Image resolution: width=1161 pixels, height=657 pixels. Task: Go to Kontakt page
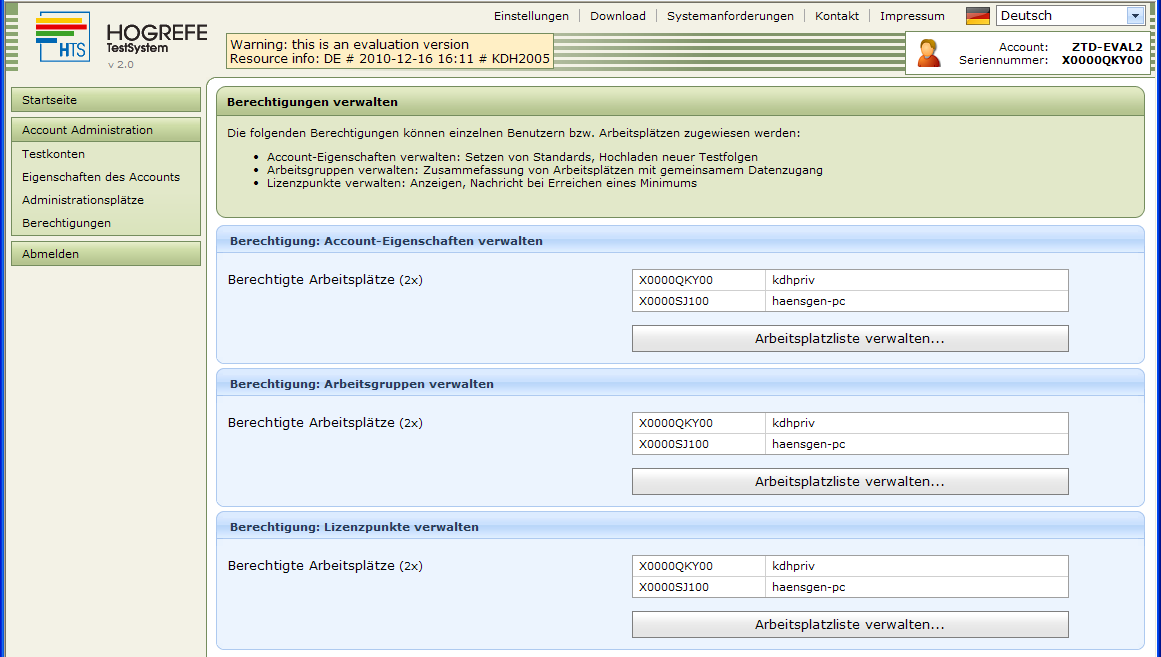click(x=836, y=16)
